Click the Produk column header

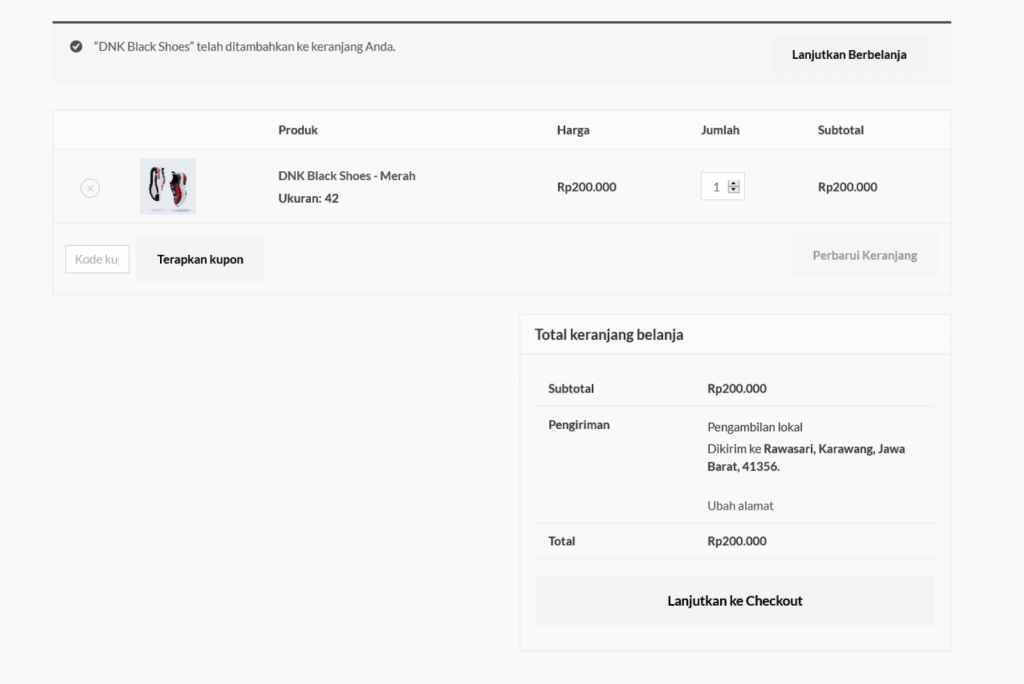pyautogui.click(x=298, y=130)
